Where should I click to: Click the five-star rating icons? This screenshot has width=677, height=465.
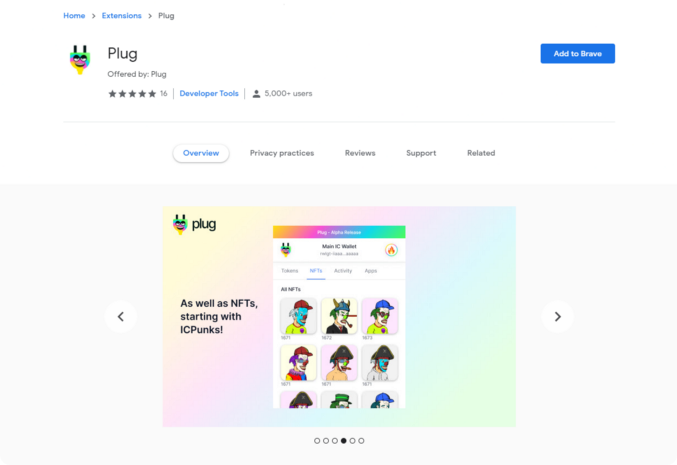pyautogui.click(x=132, y=94)
